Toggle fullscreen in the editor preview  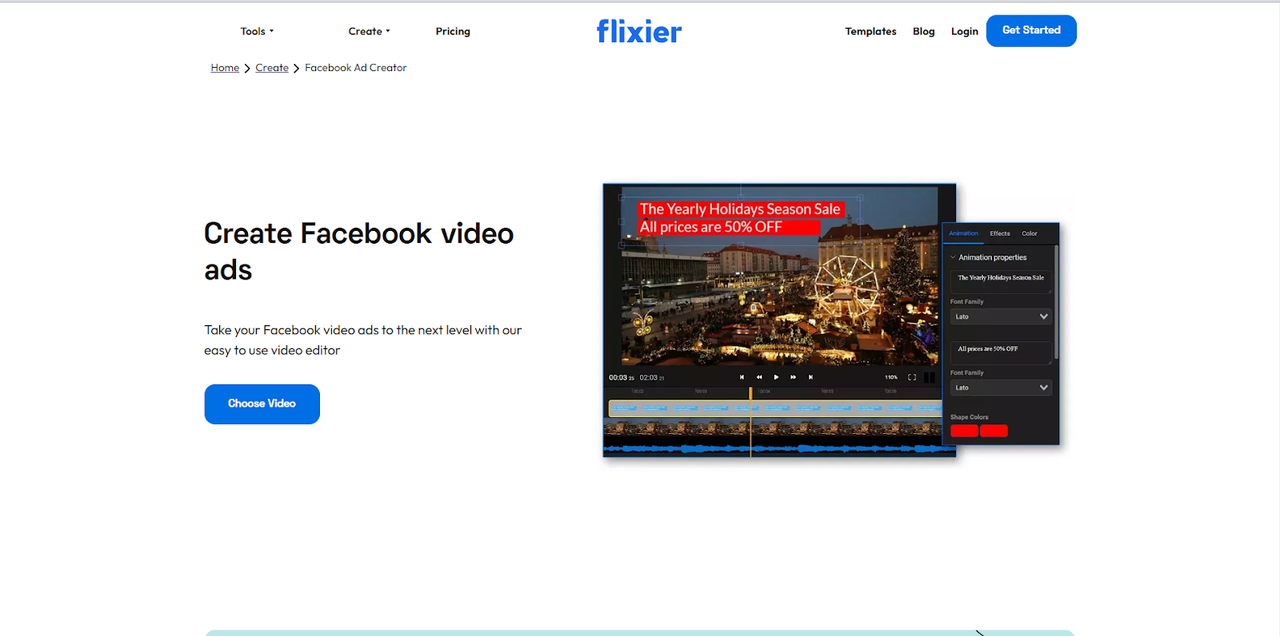coord(912,377)
